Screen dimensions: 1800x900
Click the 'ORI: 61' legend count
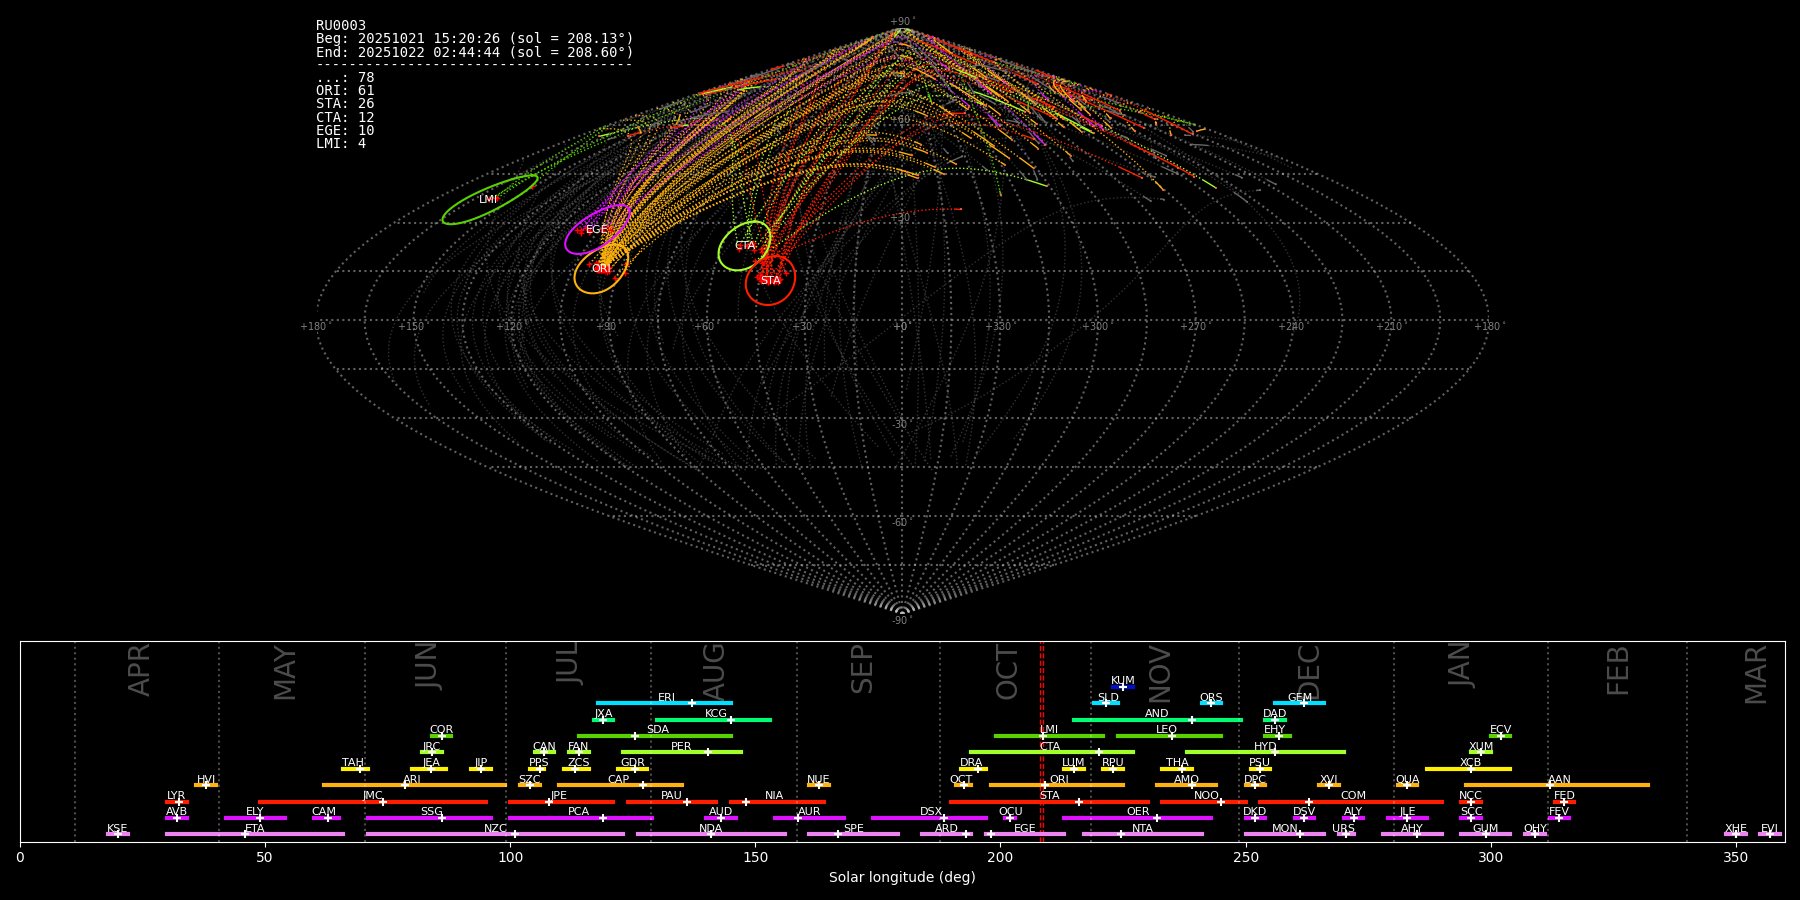point(345,90)
